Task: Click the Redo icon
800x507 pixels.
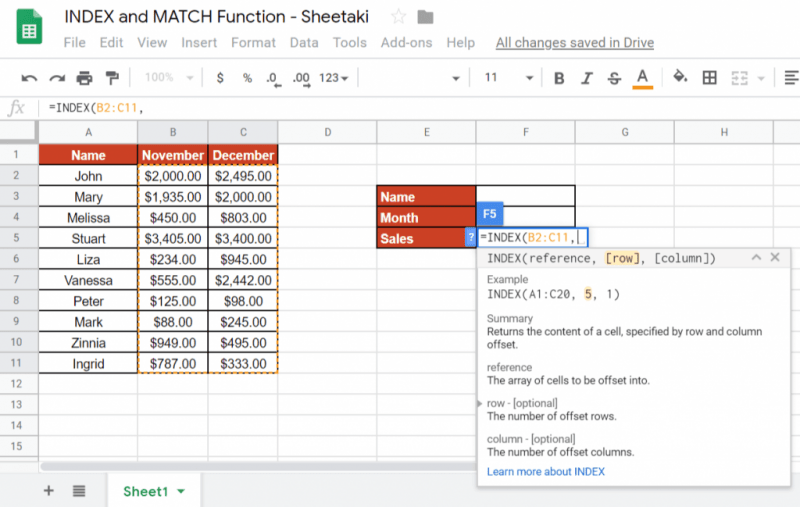Action: (57, 78)
